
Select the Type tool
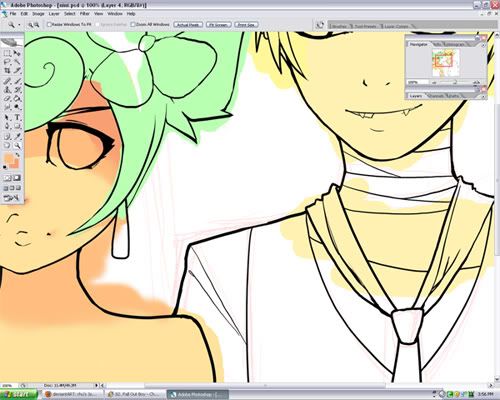(17, 118)
